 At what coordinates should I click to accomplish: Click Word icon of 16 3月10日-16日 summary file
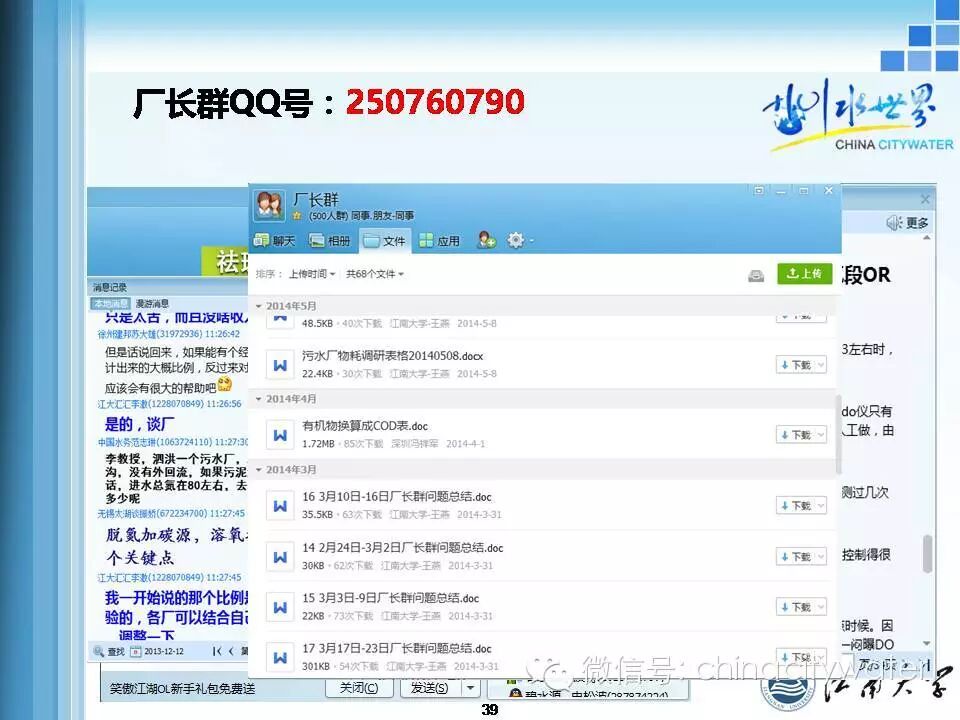[x=280, y=506]
